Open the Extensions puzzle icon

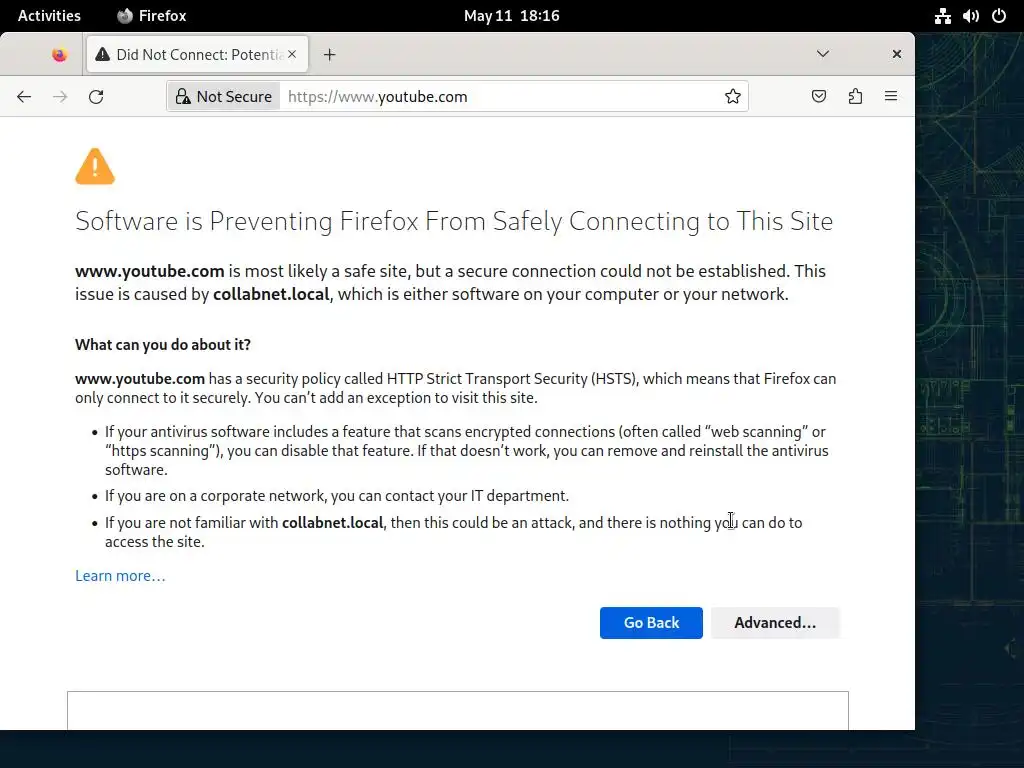coord(855,97)
